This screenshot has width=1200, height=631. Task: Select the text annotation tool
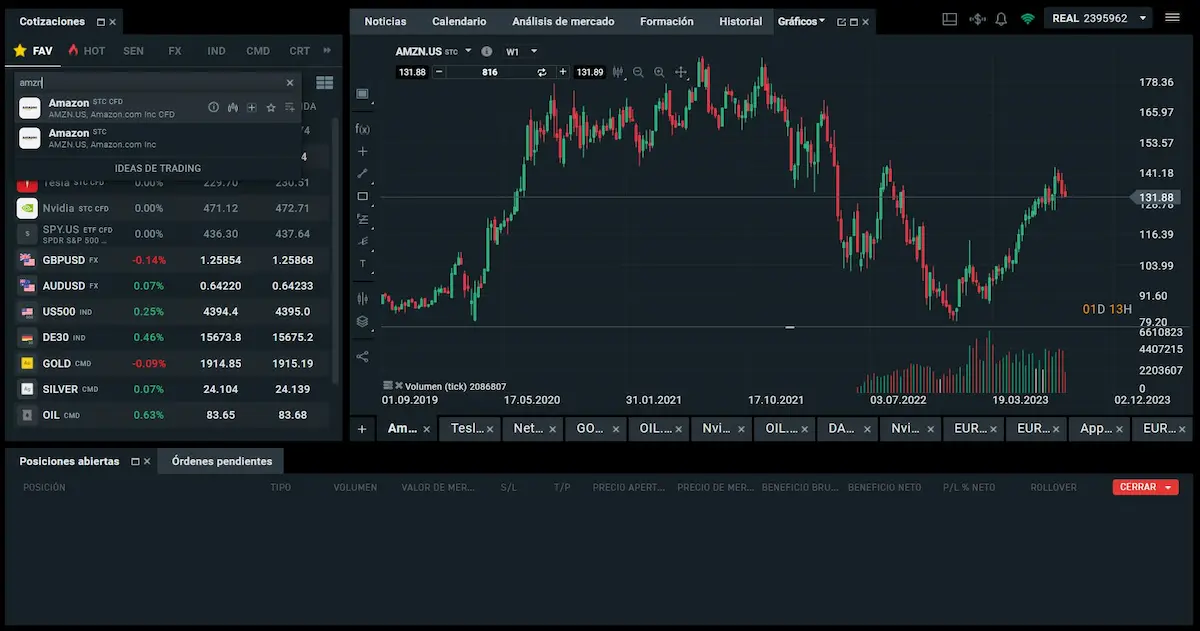tap(362, 264)
